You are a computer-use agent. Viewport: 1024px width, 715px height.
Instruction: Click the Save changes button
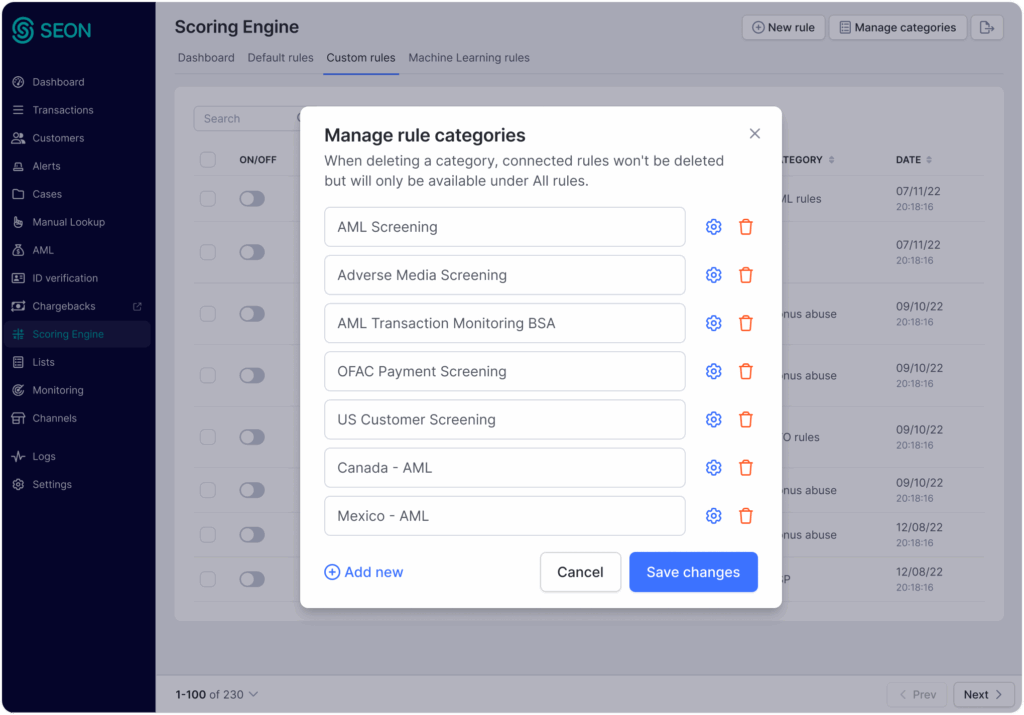pos(693,572)
